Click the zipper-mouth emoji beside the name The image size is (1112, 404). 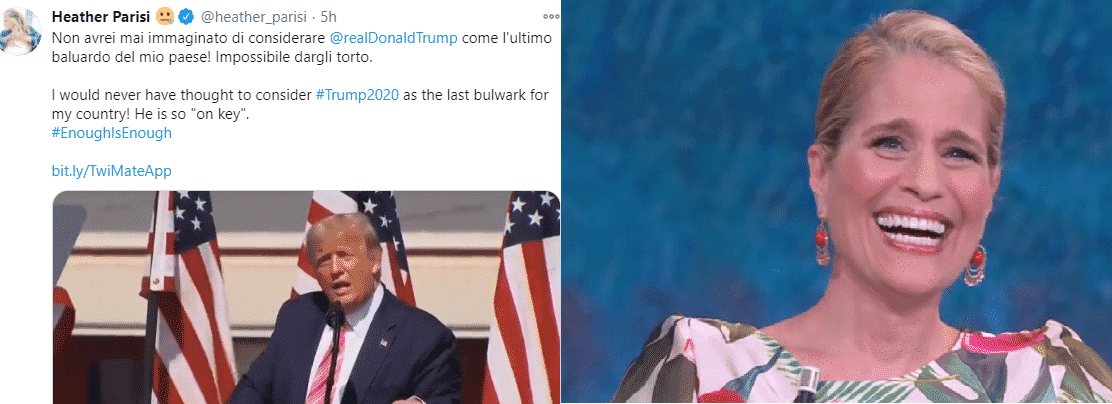point(165,15)
